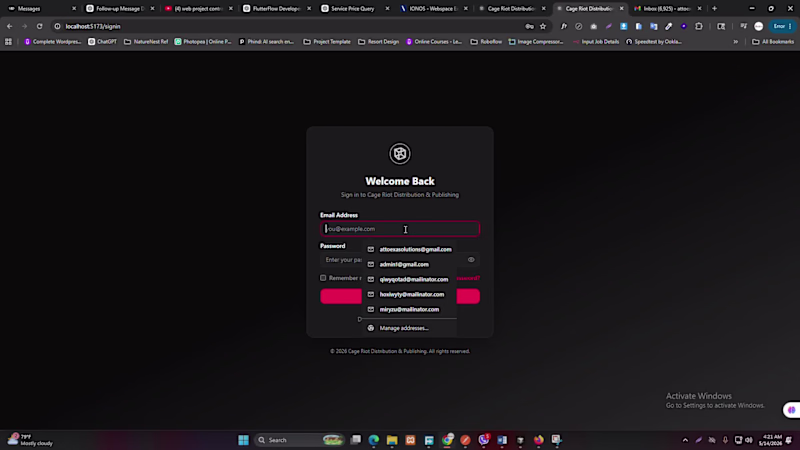Open the taskbar clock showing 4:21 AM
Screen dimensions: 800x450
[770, 440]
